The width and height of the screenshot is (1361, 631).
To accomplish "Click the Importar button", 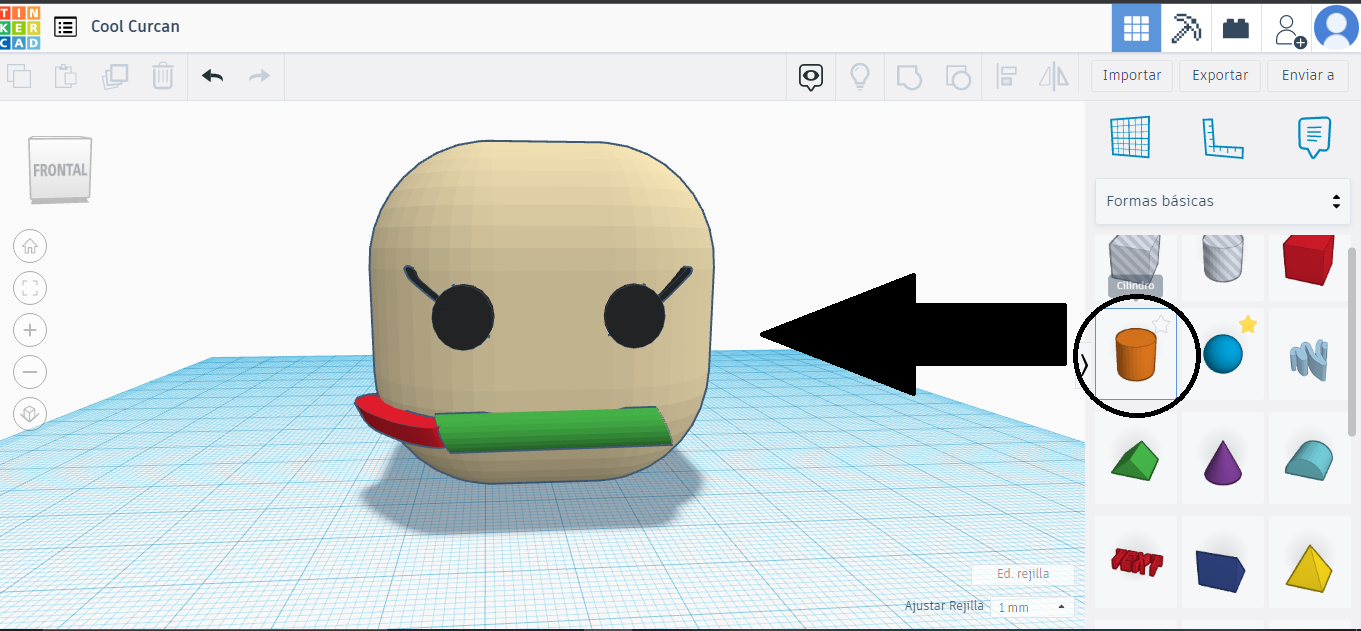I will coord(1132,75).
